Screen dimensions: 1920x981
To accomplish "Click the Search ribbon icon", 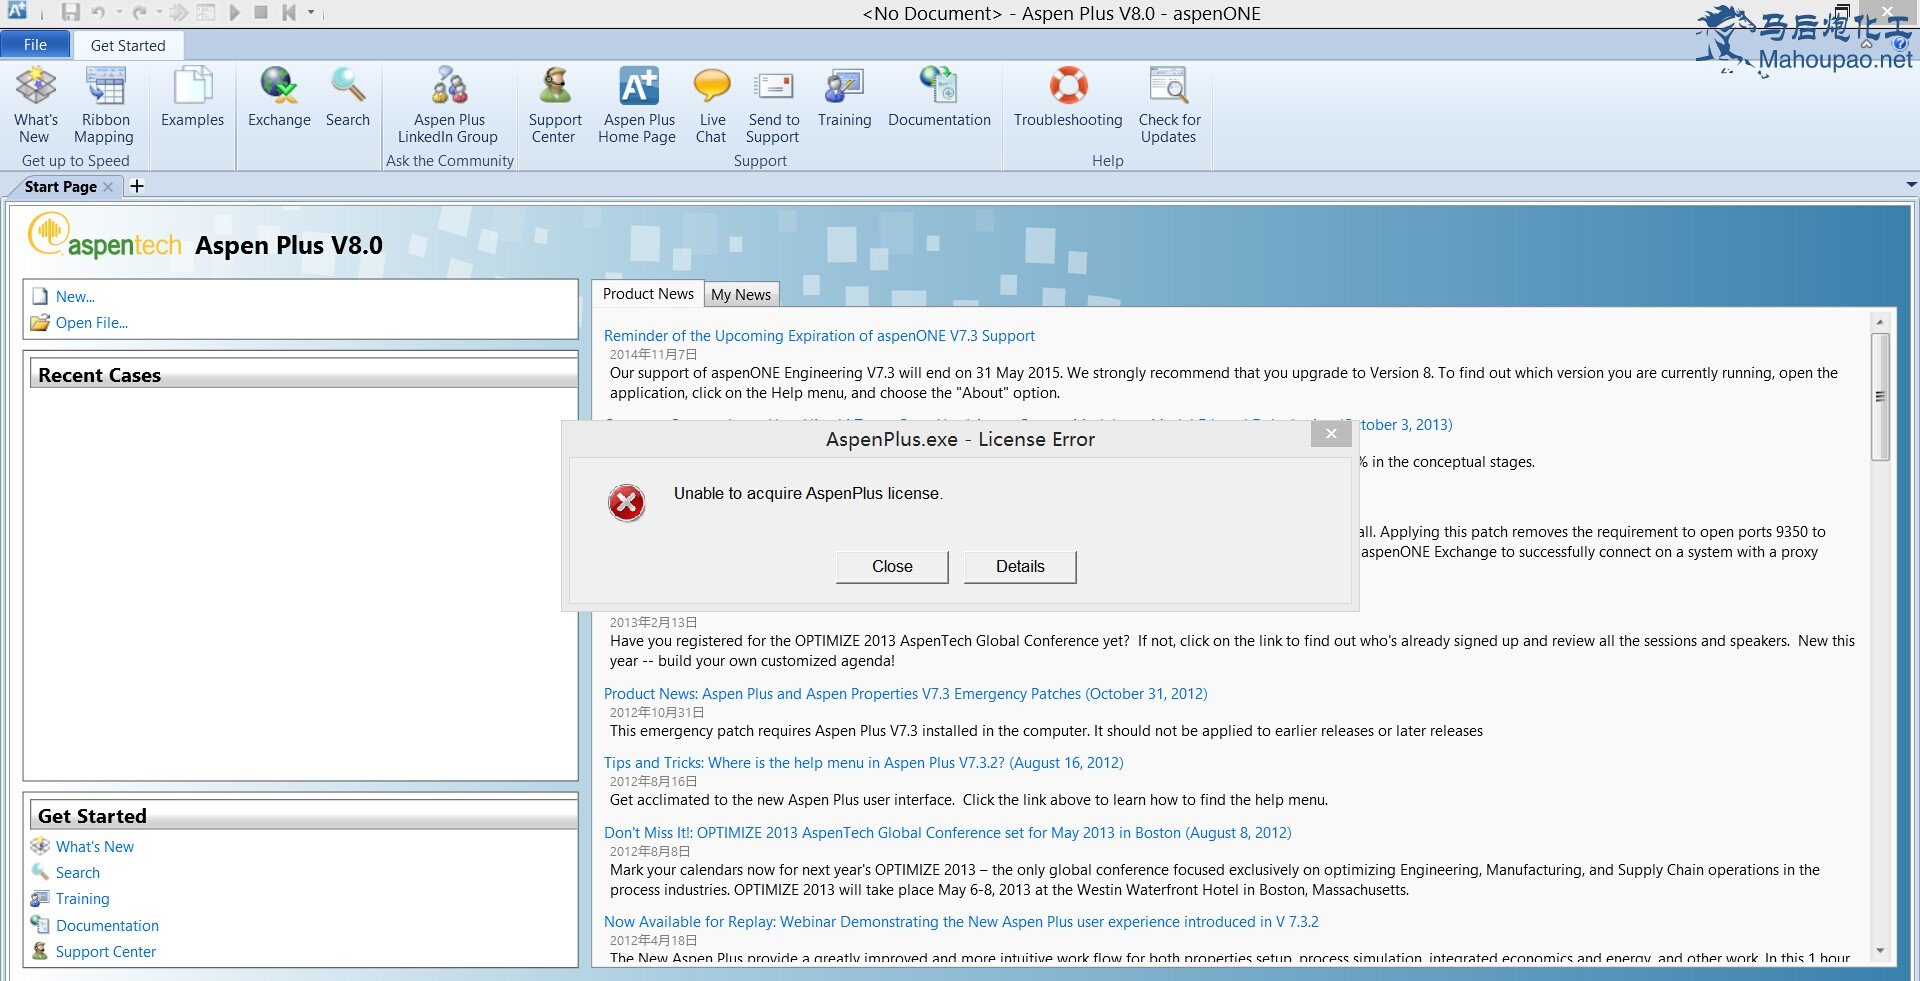I will (x=347, y=98).
